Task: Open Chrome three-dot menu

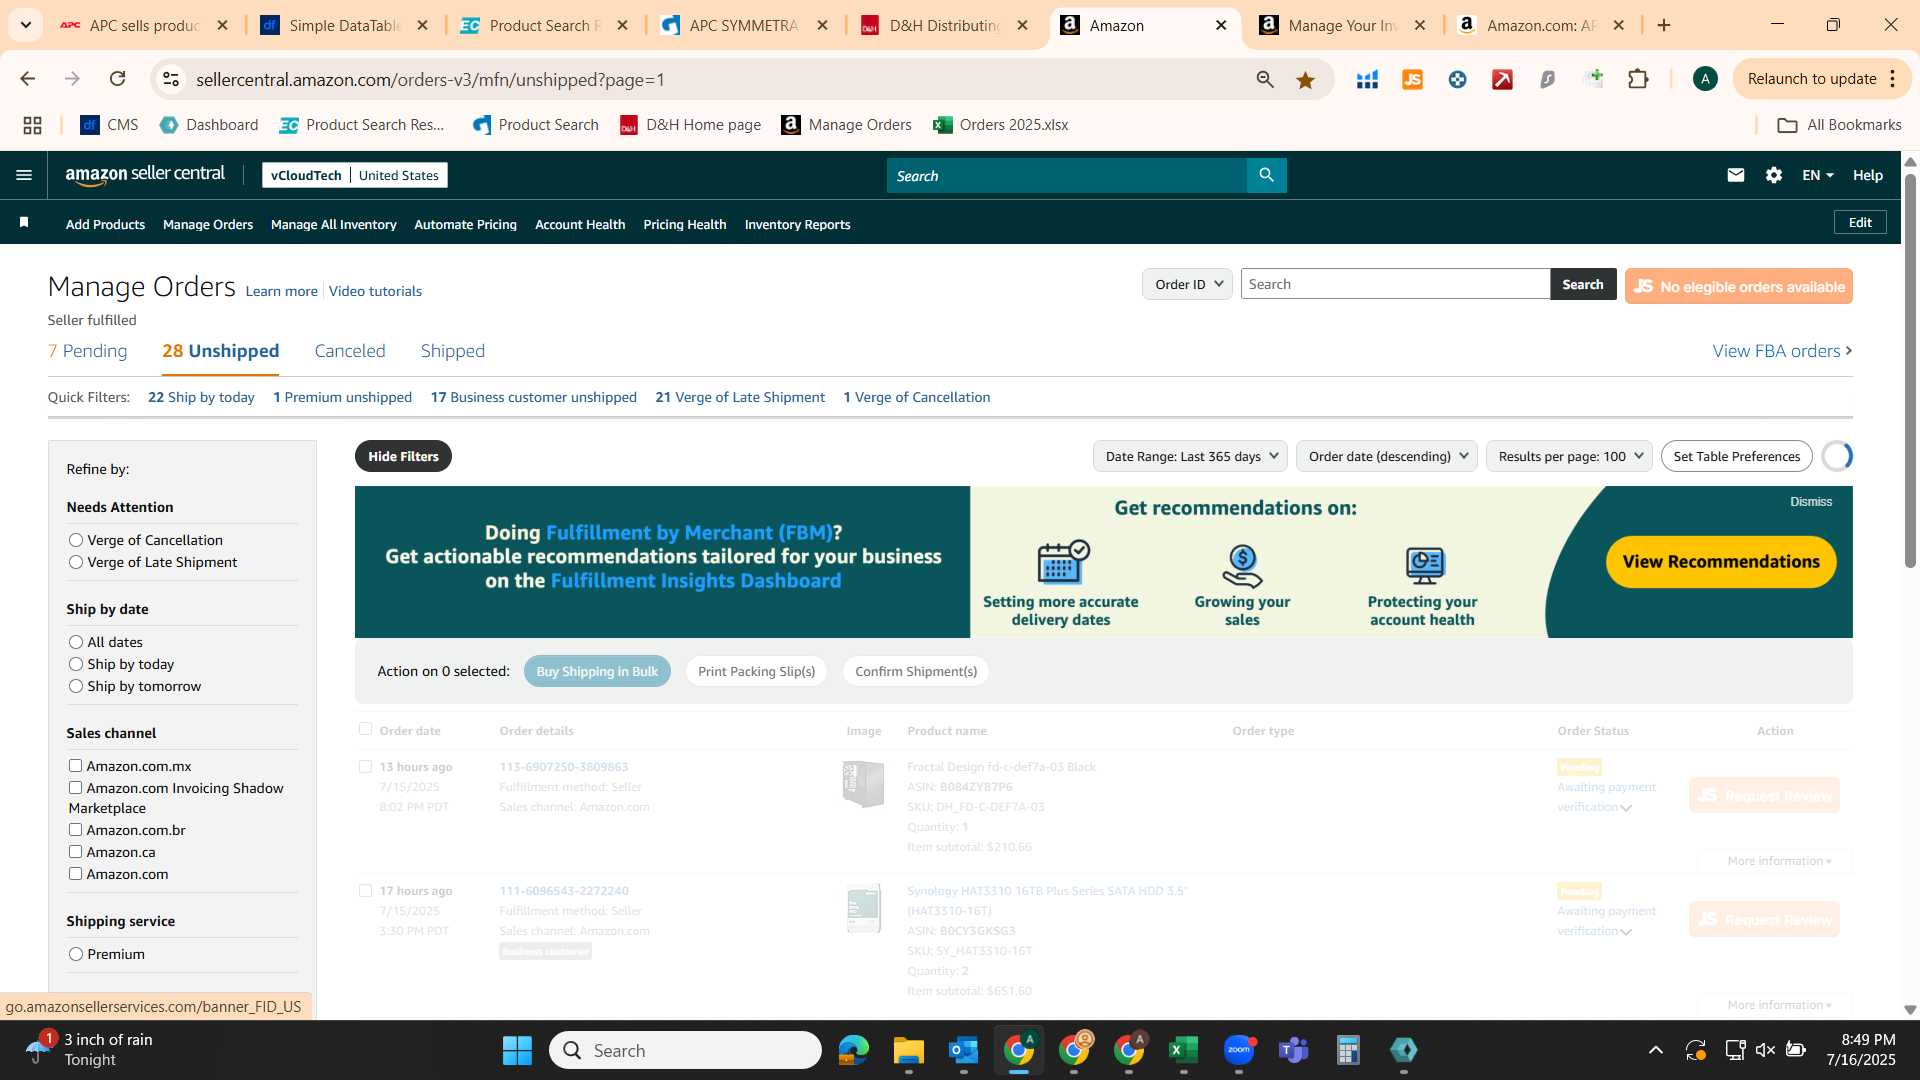Action: [x=1893, y=79]
